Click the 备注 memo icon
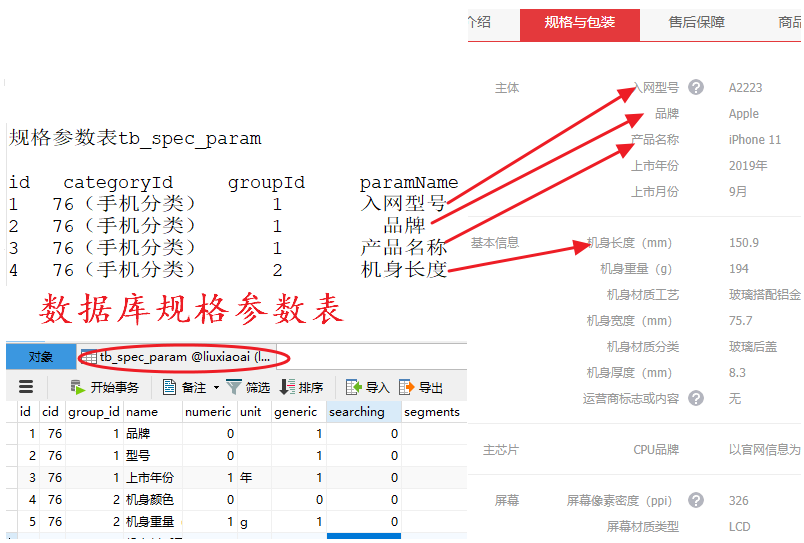This screenshot has width=804, height=543. [x=169, y=387]
